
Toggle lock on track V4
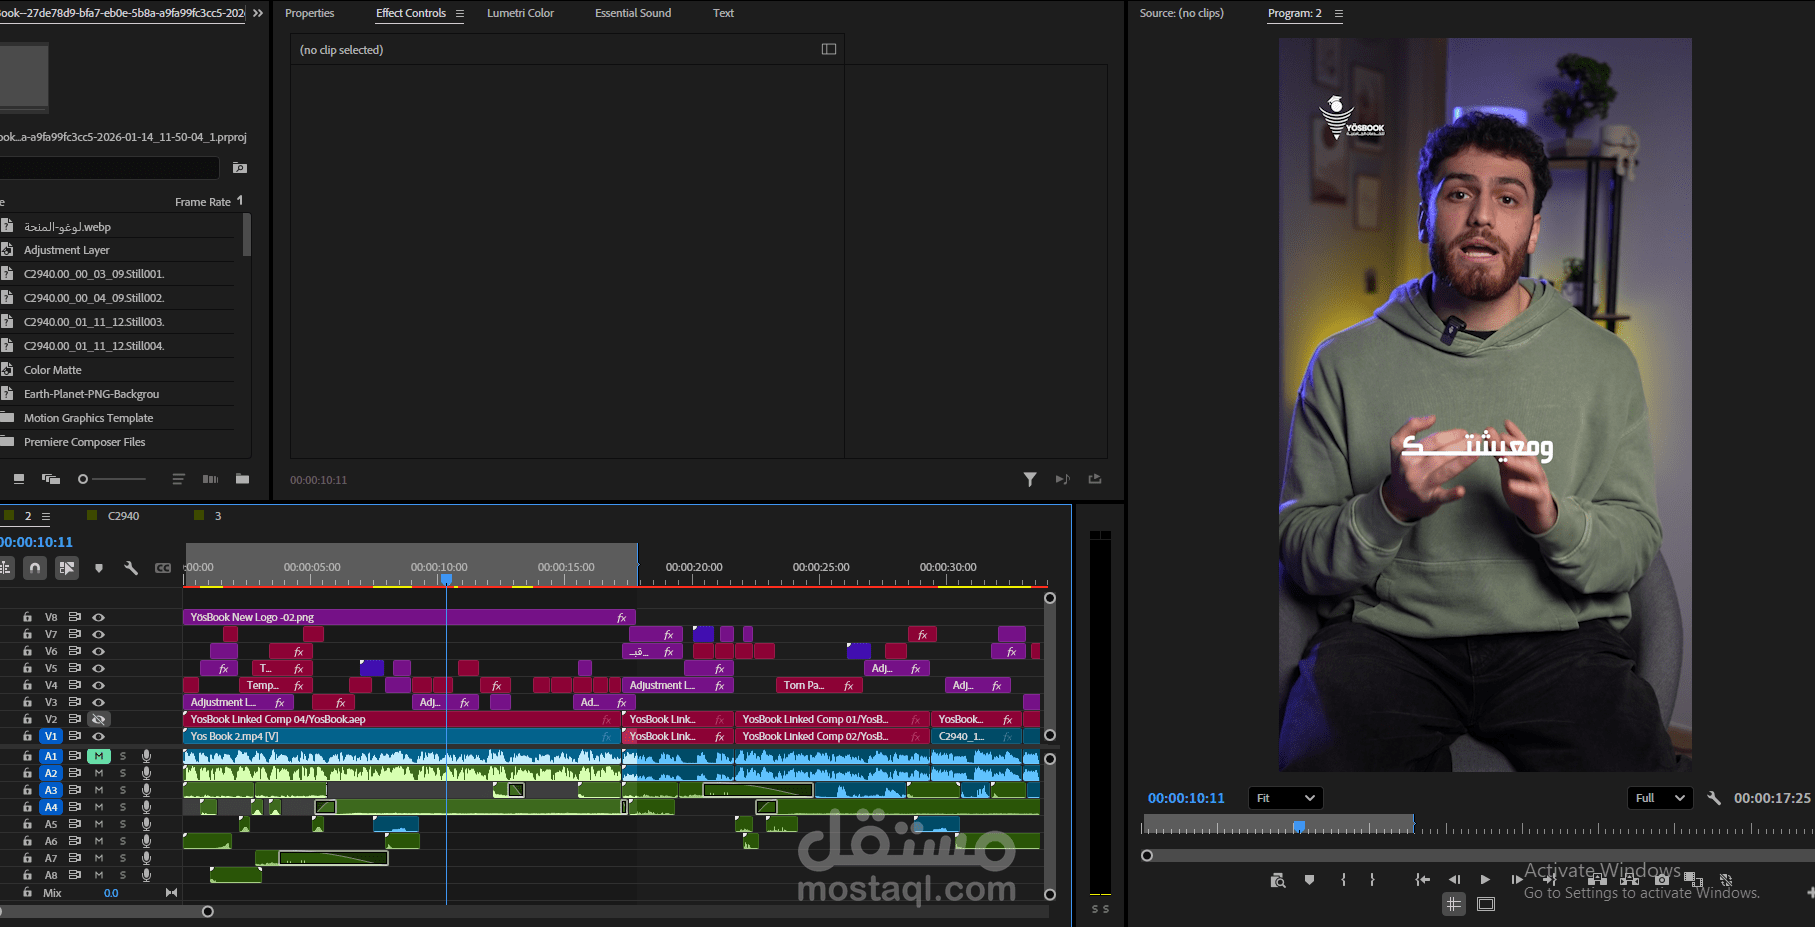[x=27, y=685]
